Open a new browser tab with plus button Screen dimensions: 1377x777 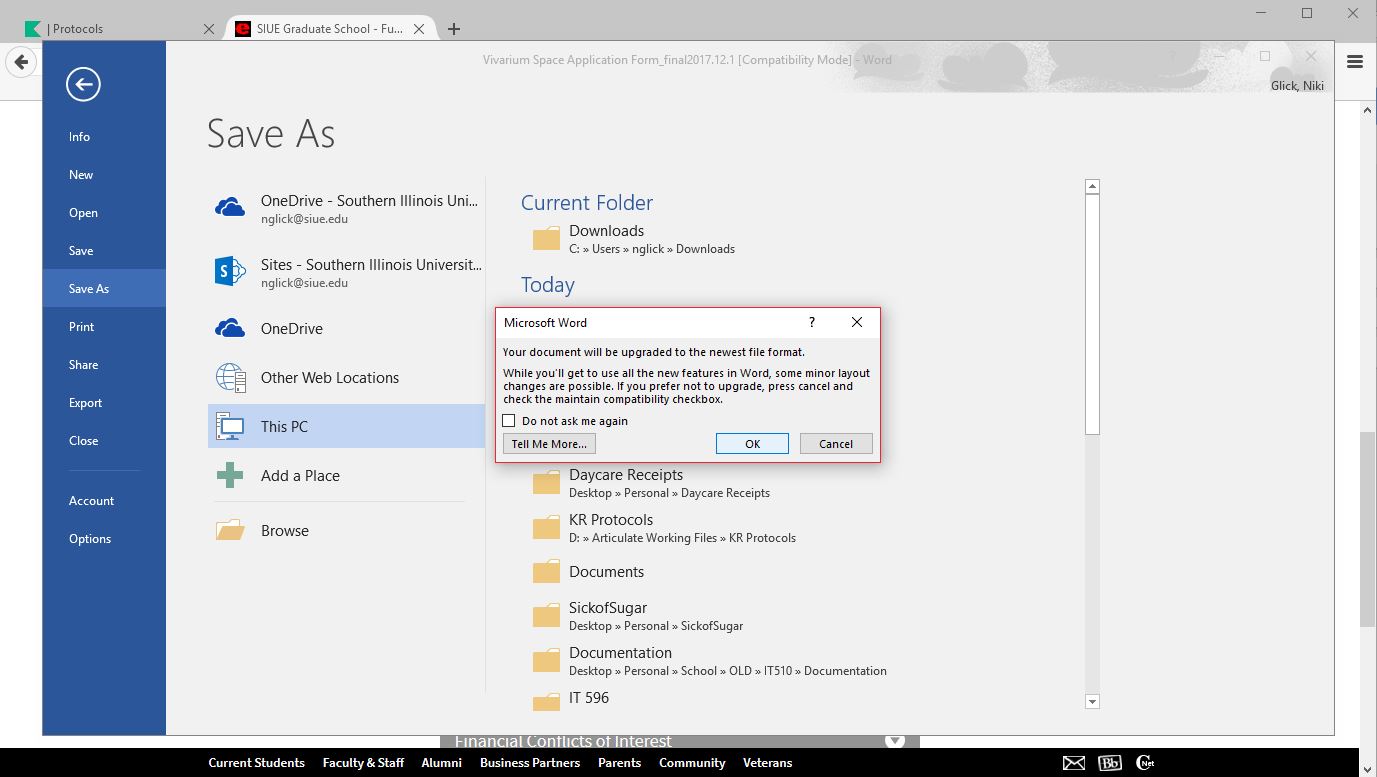click(x=454, y=29)
